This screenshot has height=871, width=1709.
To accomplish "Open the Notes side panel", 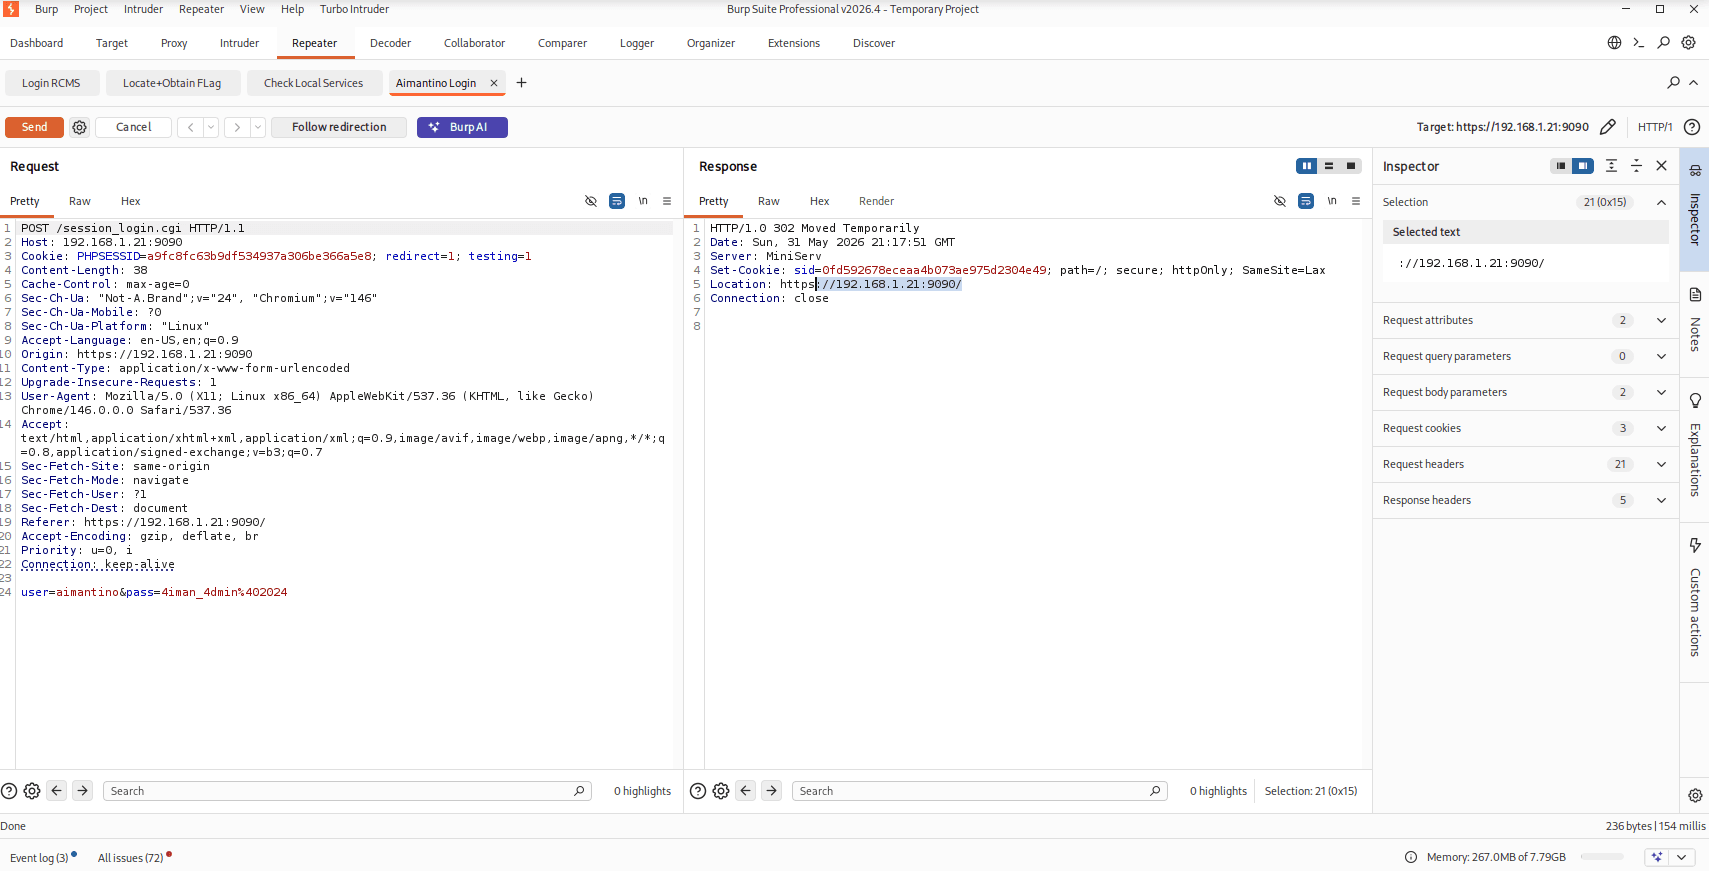I will [1695, 322].
